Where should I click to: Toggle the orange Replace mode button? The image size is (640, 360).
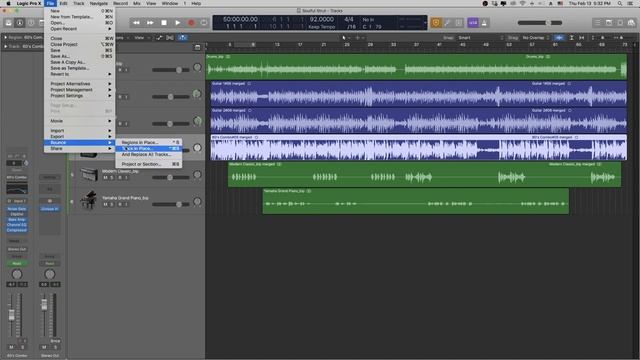point(436,23)
